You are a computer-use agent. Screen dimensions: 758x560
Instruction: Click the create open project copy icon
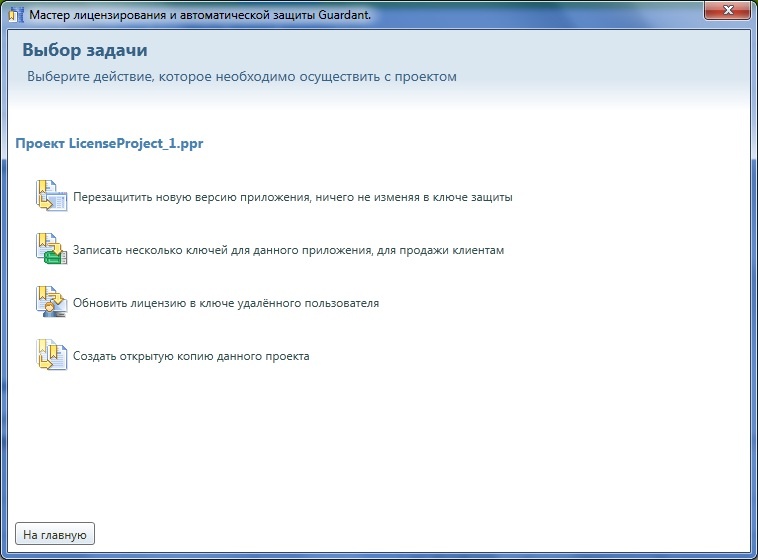coord(50,355)
